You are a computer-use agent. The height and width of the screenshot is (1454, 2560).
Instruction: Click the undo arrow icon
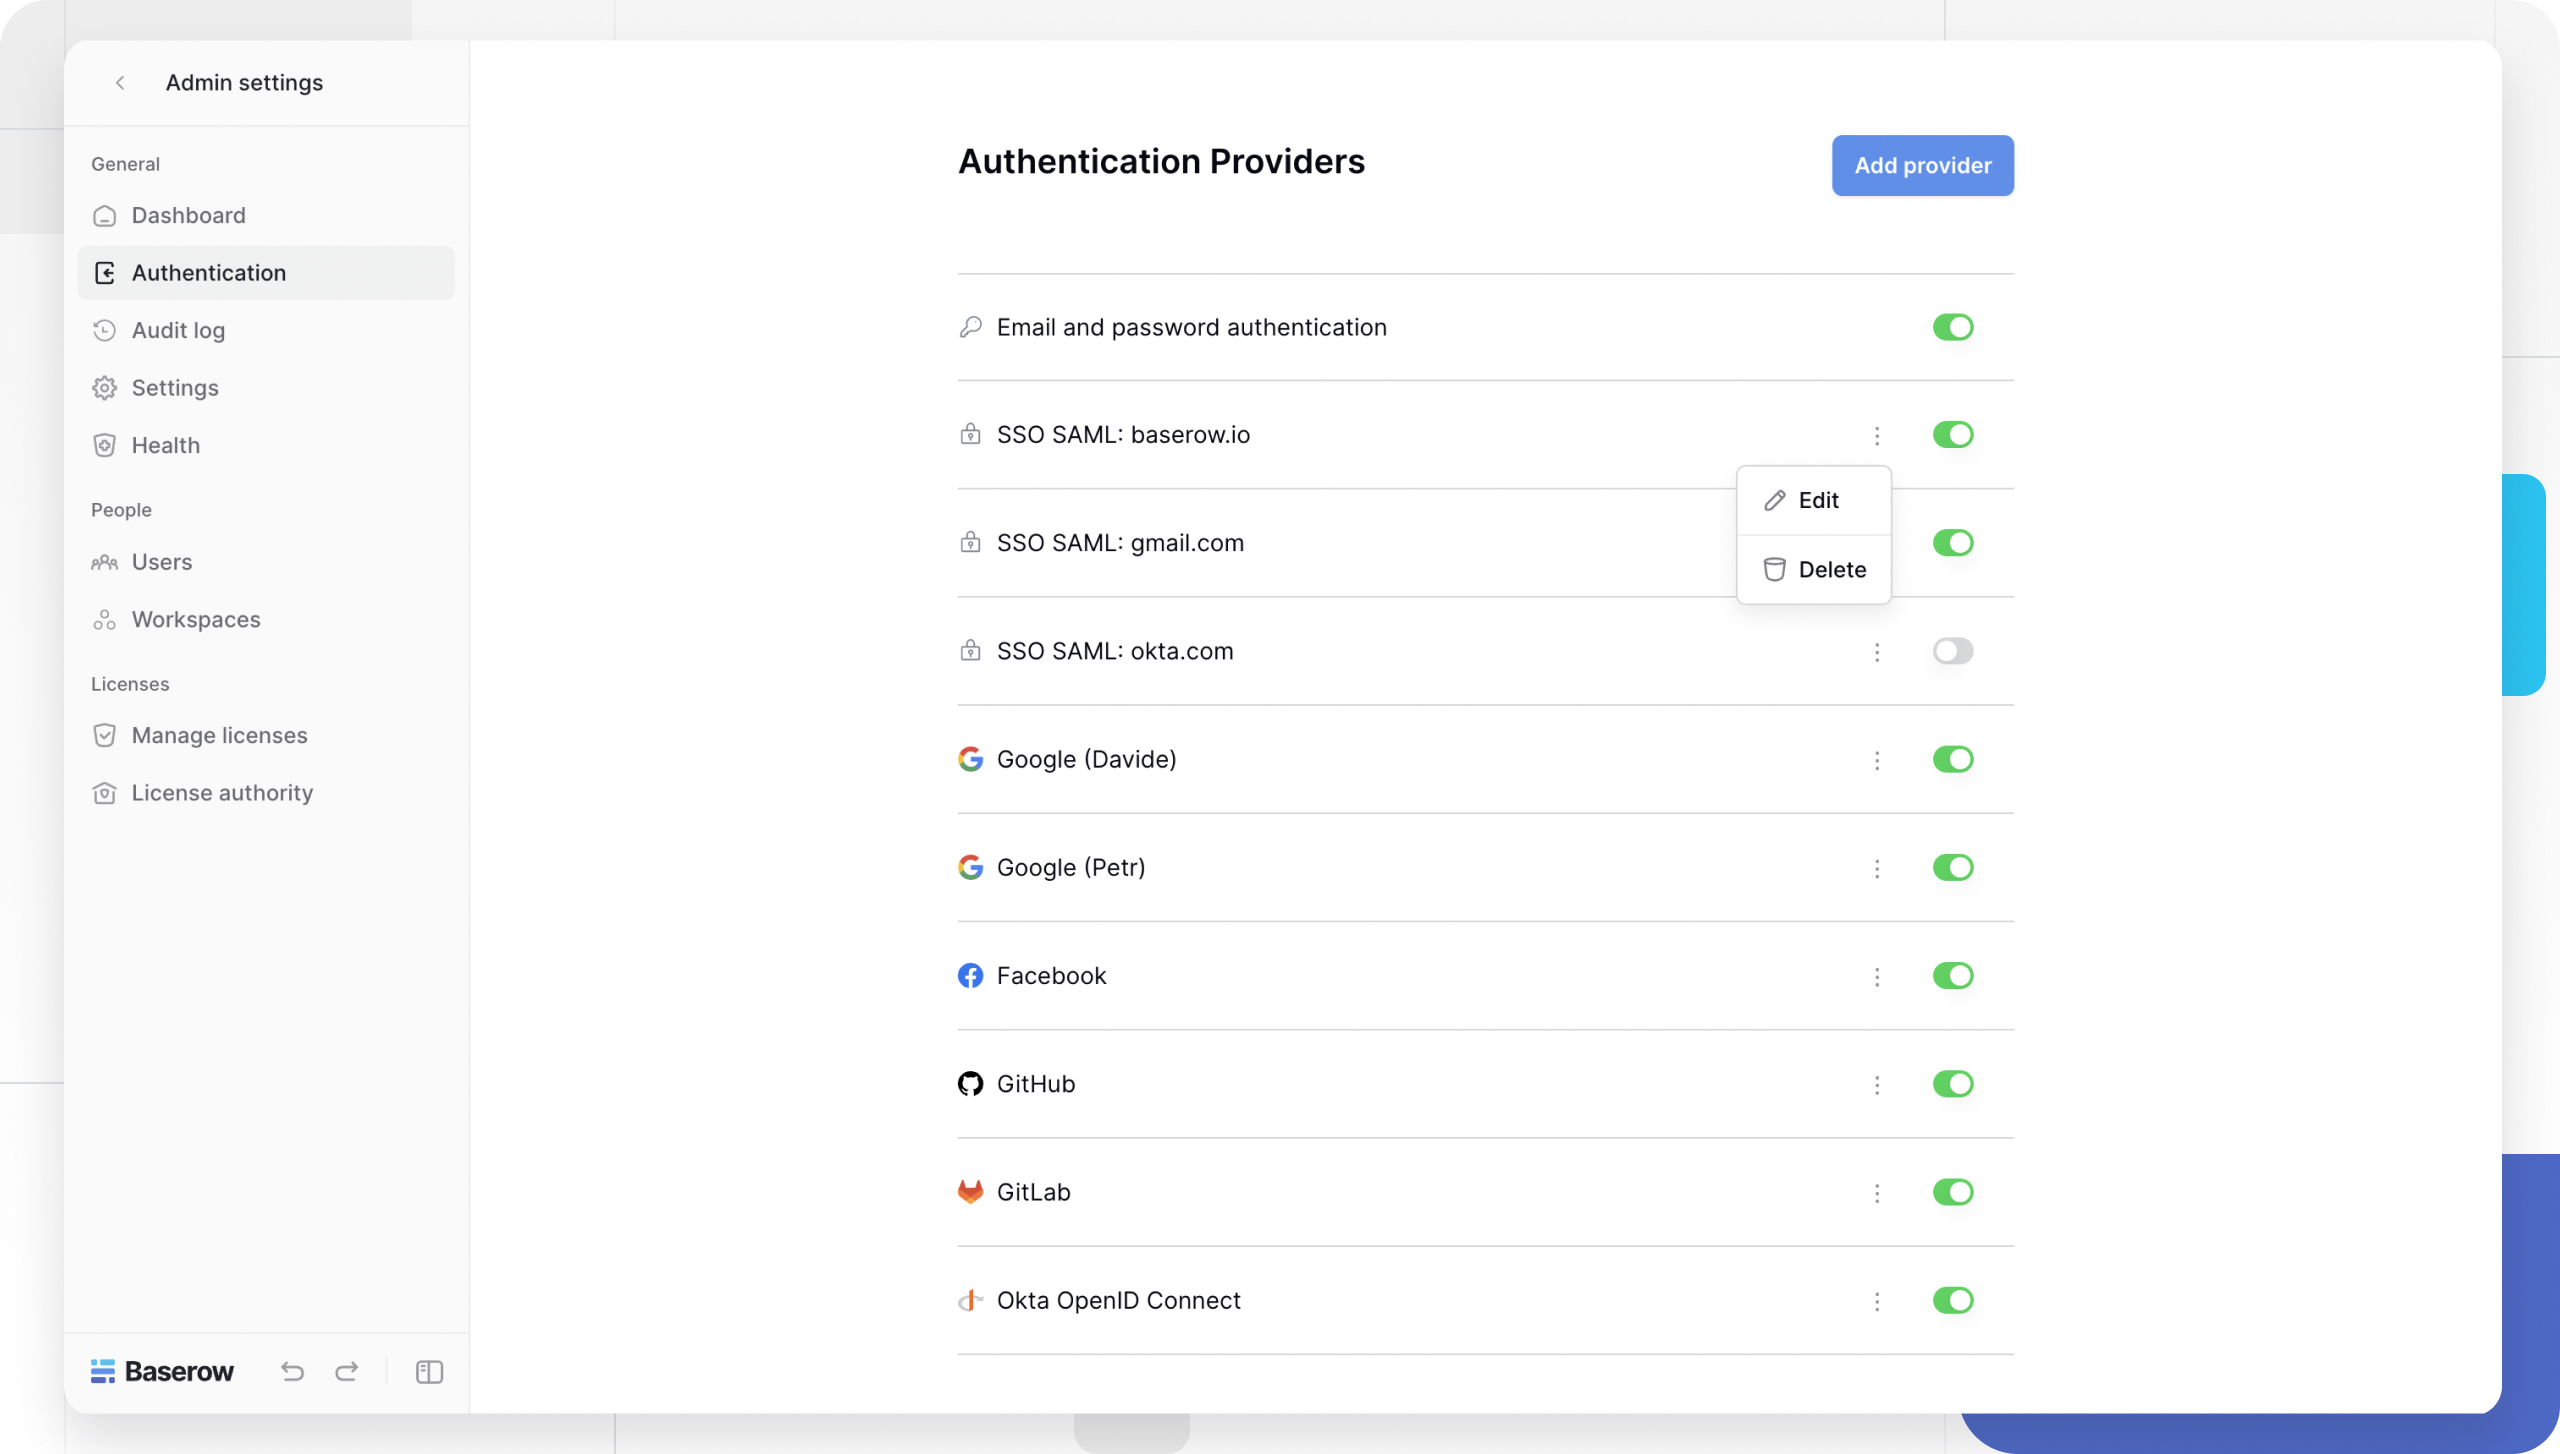click(x=292, y=1371)
